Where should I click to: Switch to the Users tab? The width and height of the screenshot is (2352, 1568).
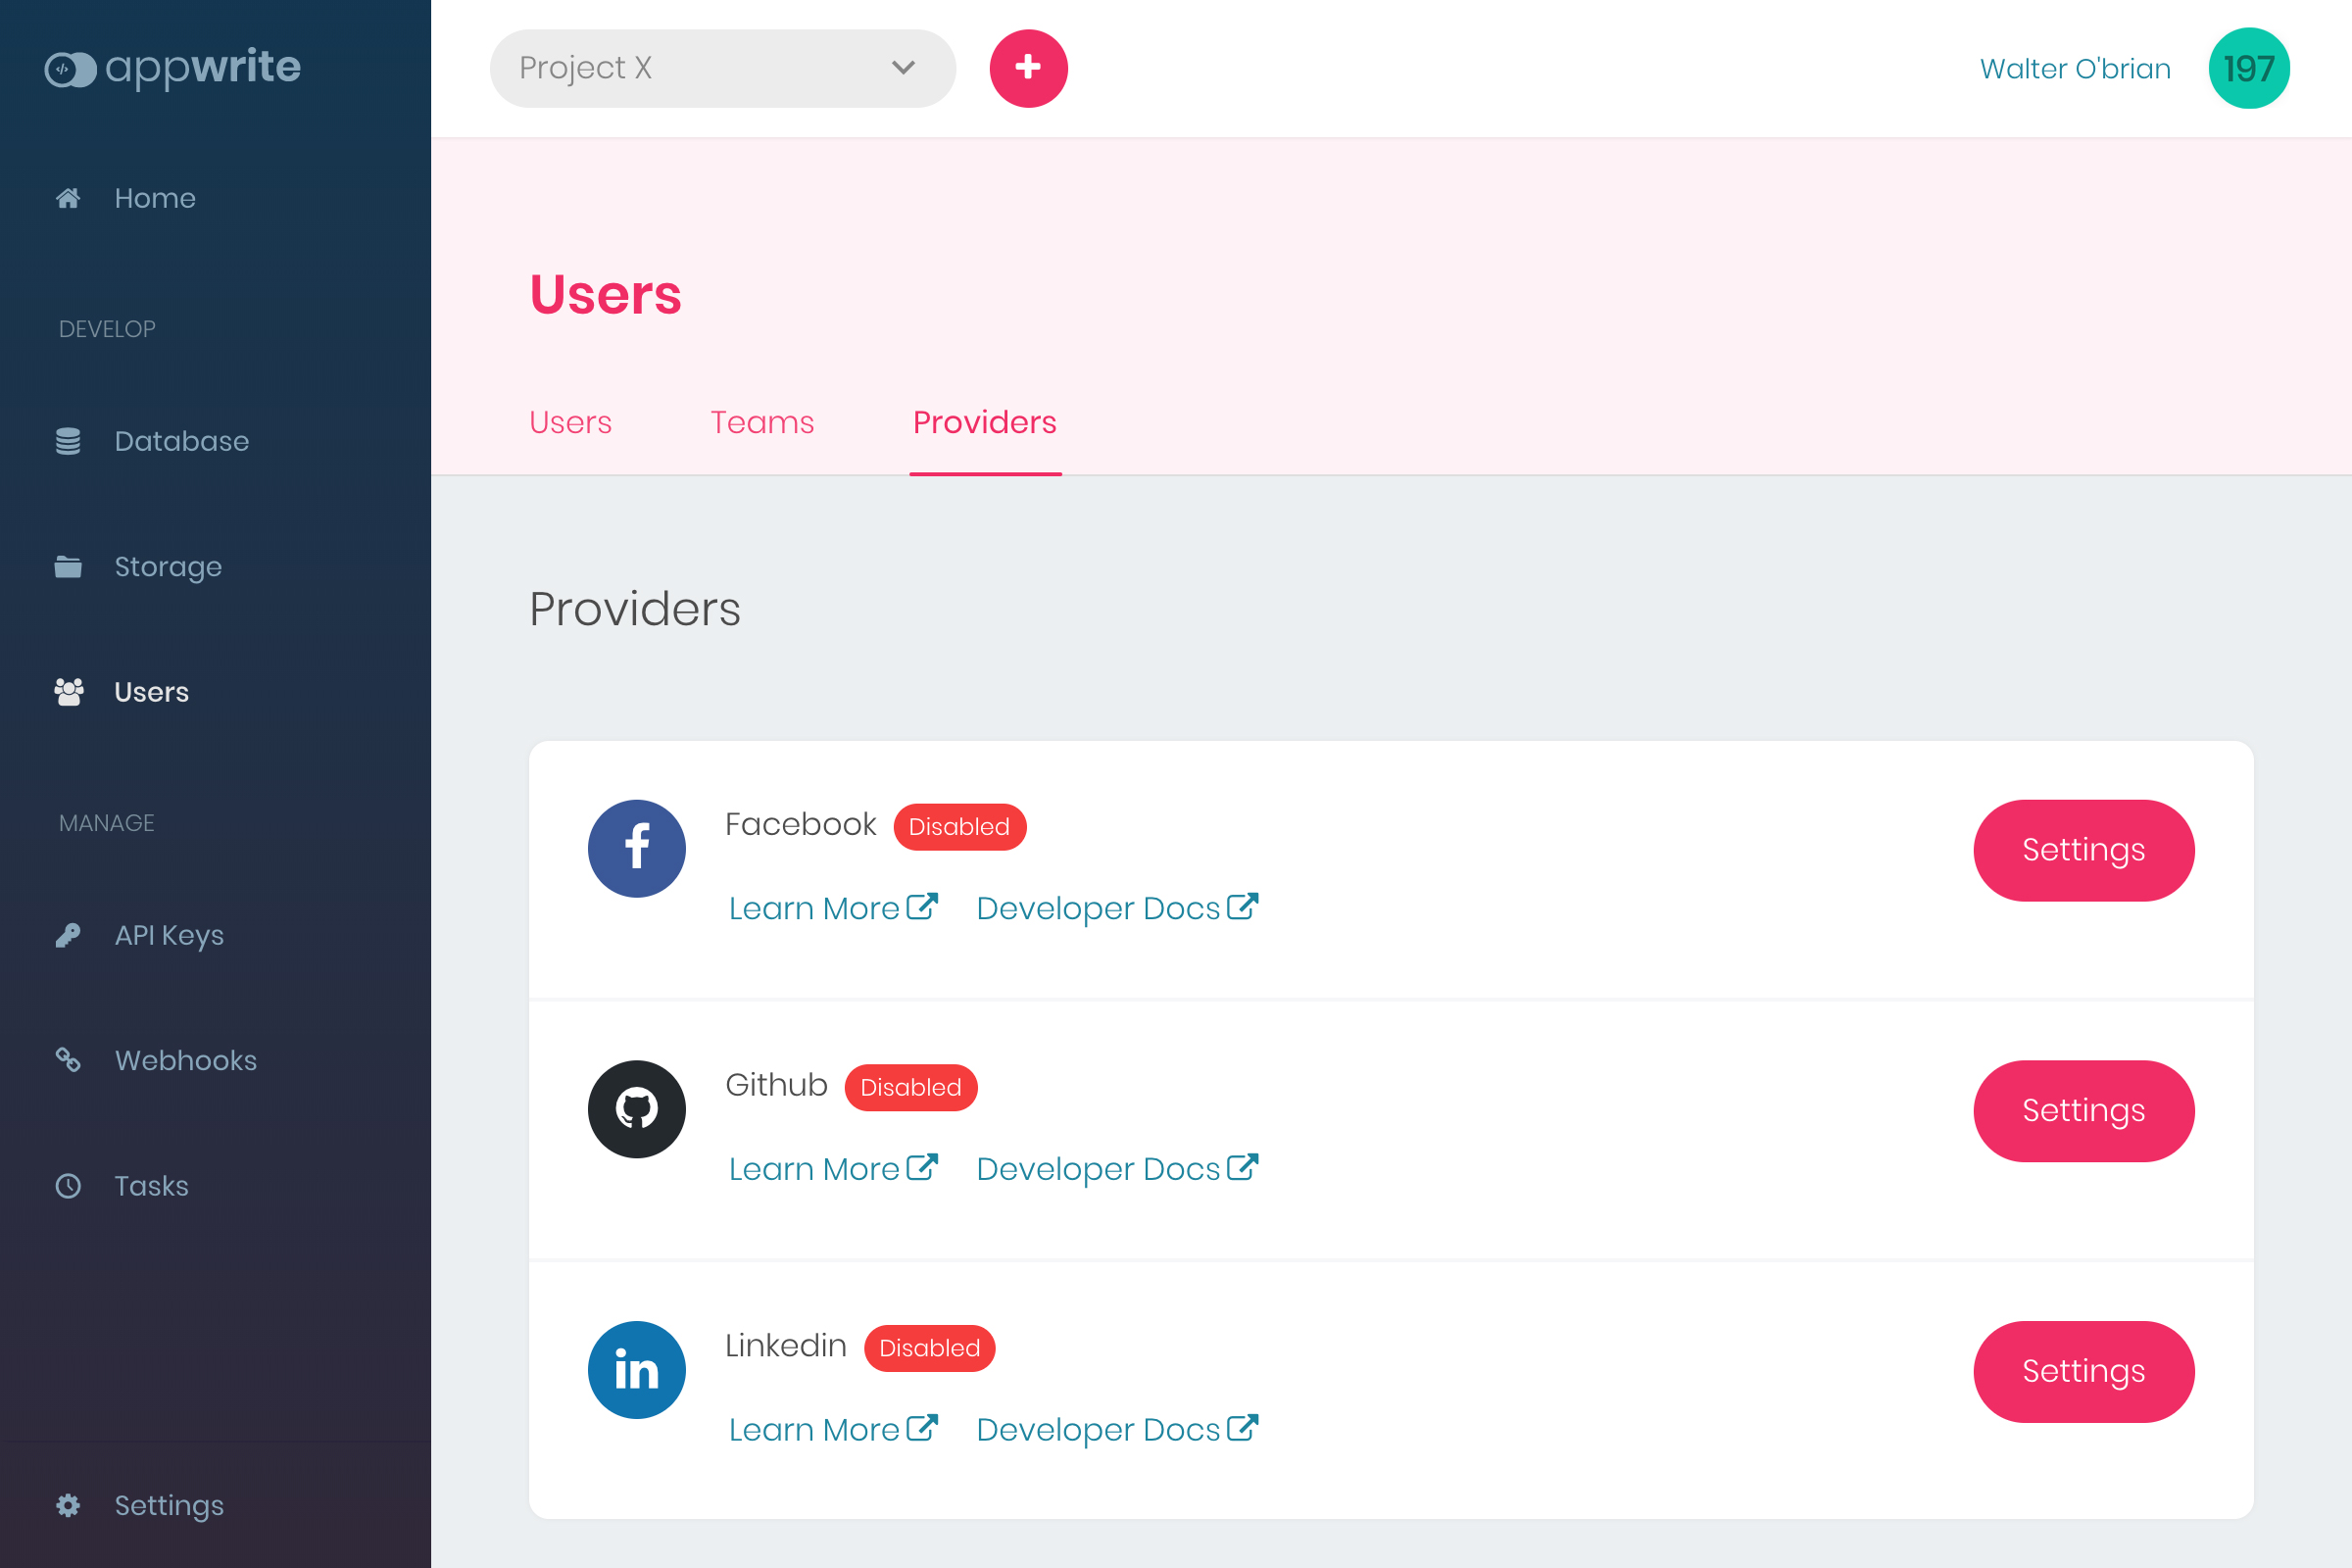(570, 420)
